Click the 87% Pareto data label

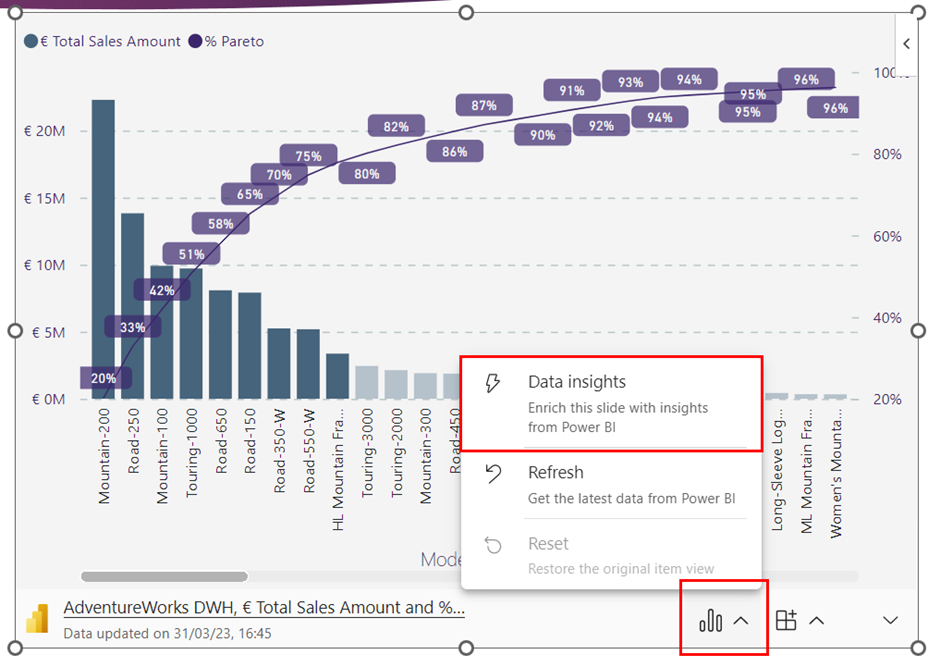pos(484,105)
